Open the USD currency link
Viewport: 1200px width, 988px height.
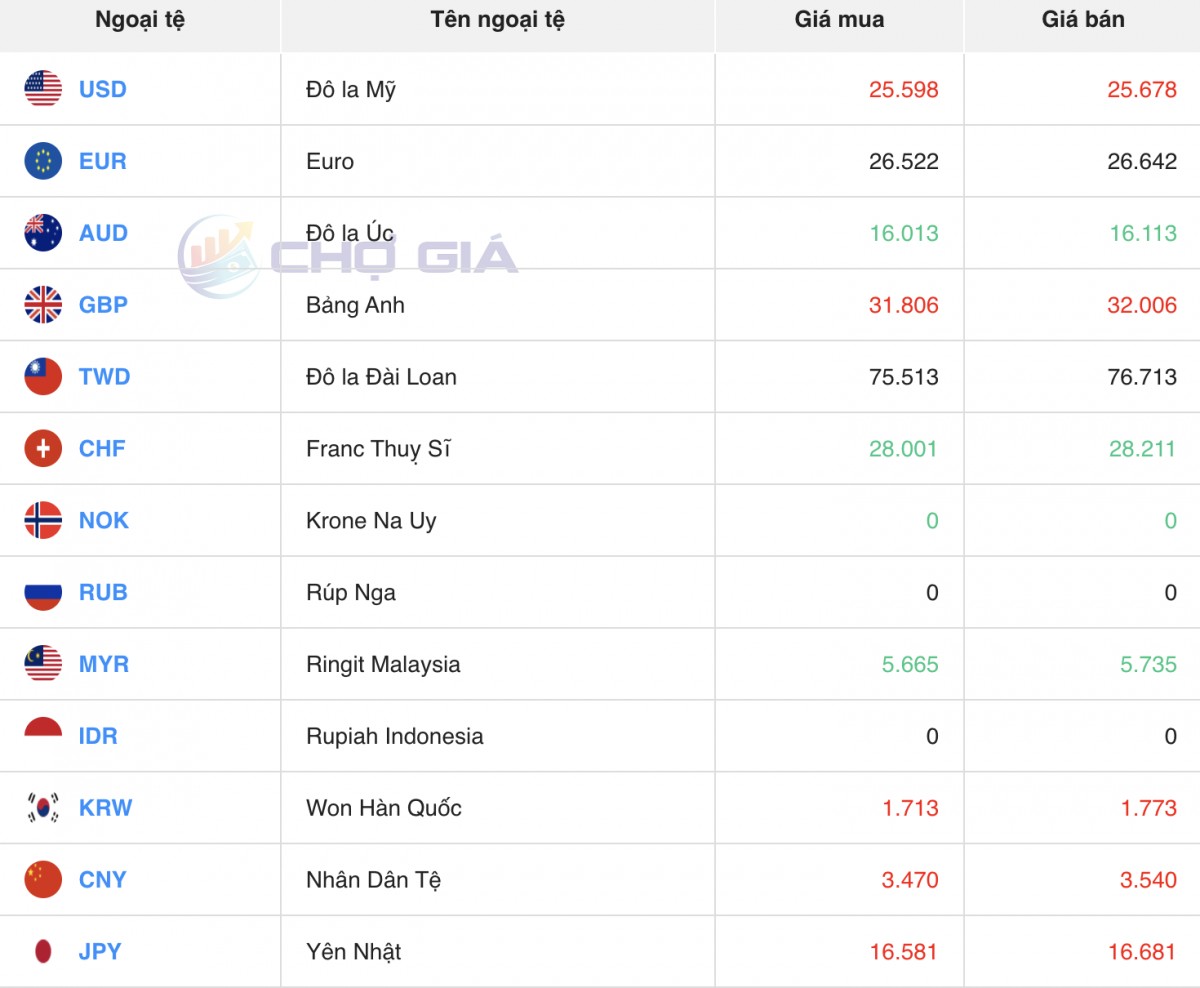pos(103,89)
